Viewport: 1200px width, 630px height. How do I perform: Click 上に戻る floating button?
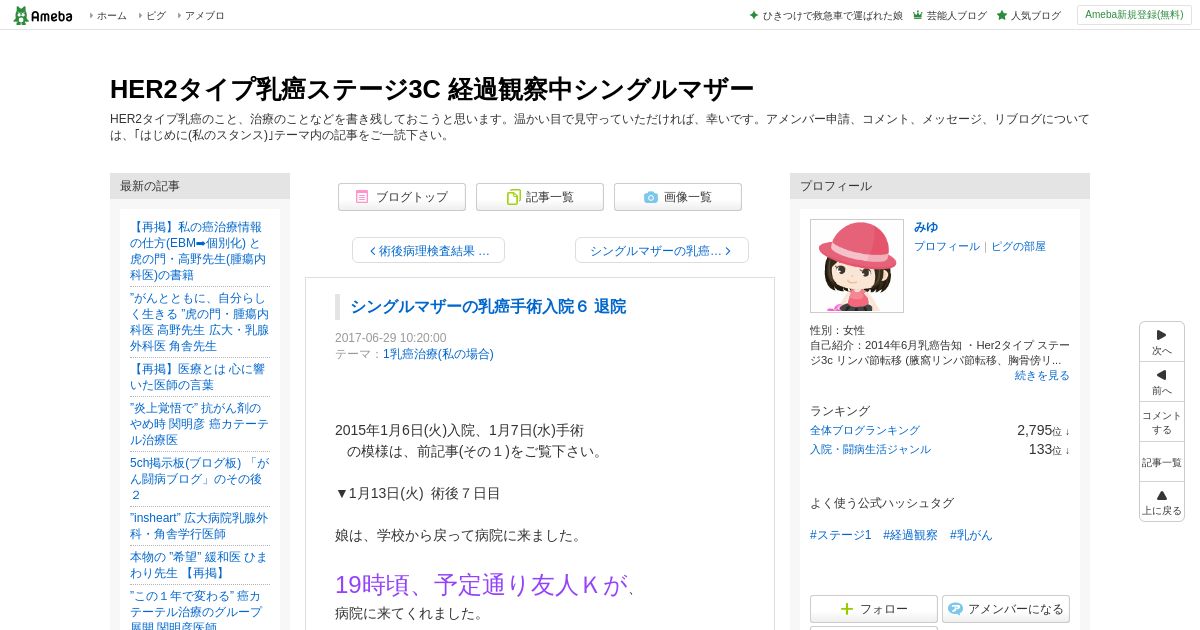point(1162,502)
